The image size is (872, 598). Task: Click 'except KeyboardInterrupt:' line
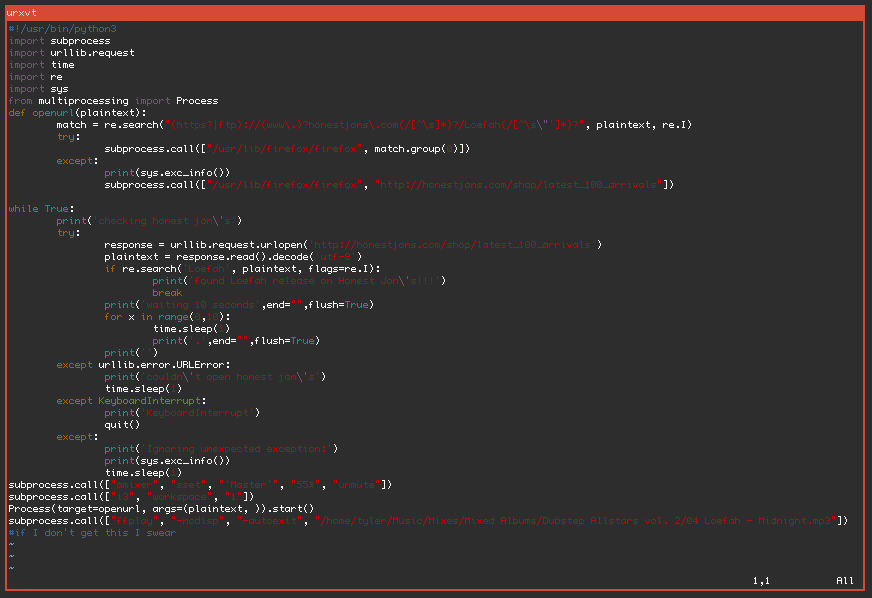click(x=131, y=401)
